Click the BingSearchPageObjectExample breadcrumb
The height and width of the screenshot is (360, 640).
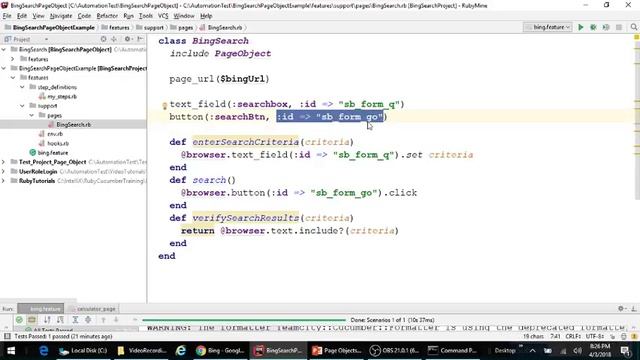[49, 28]
